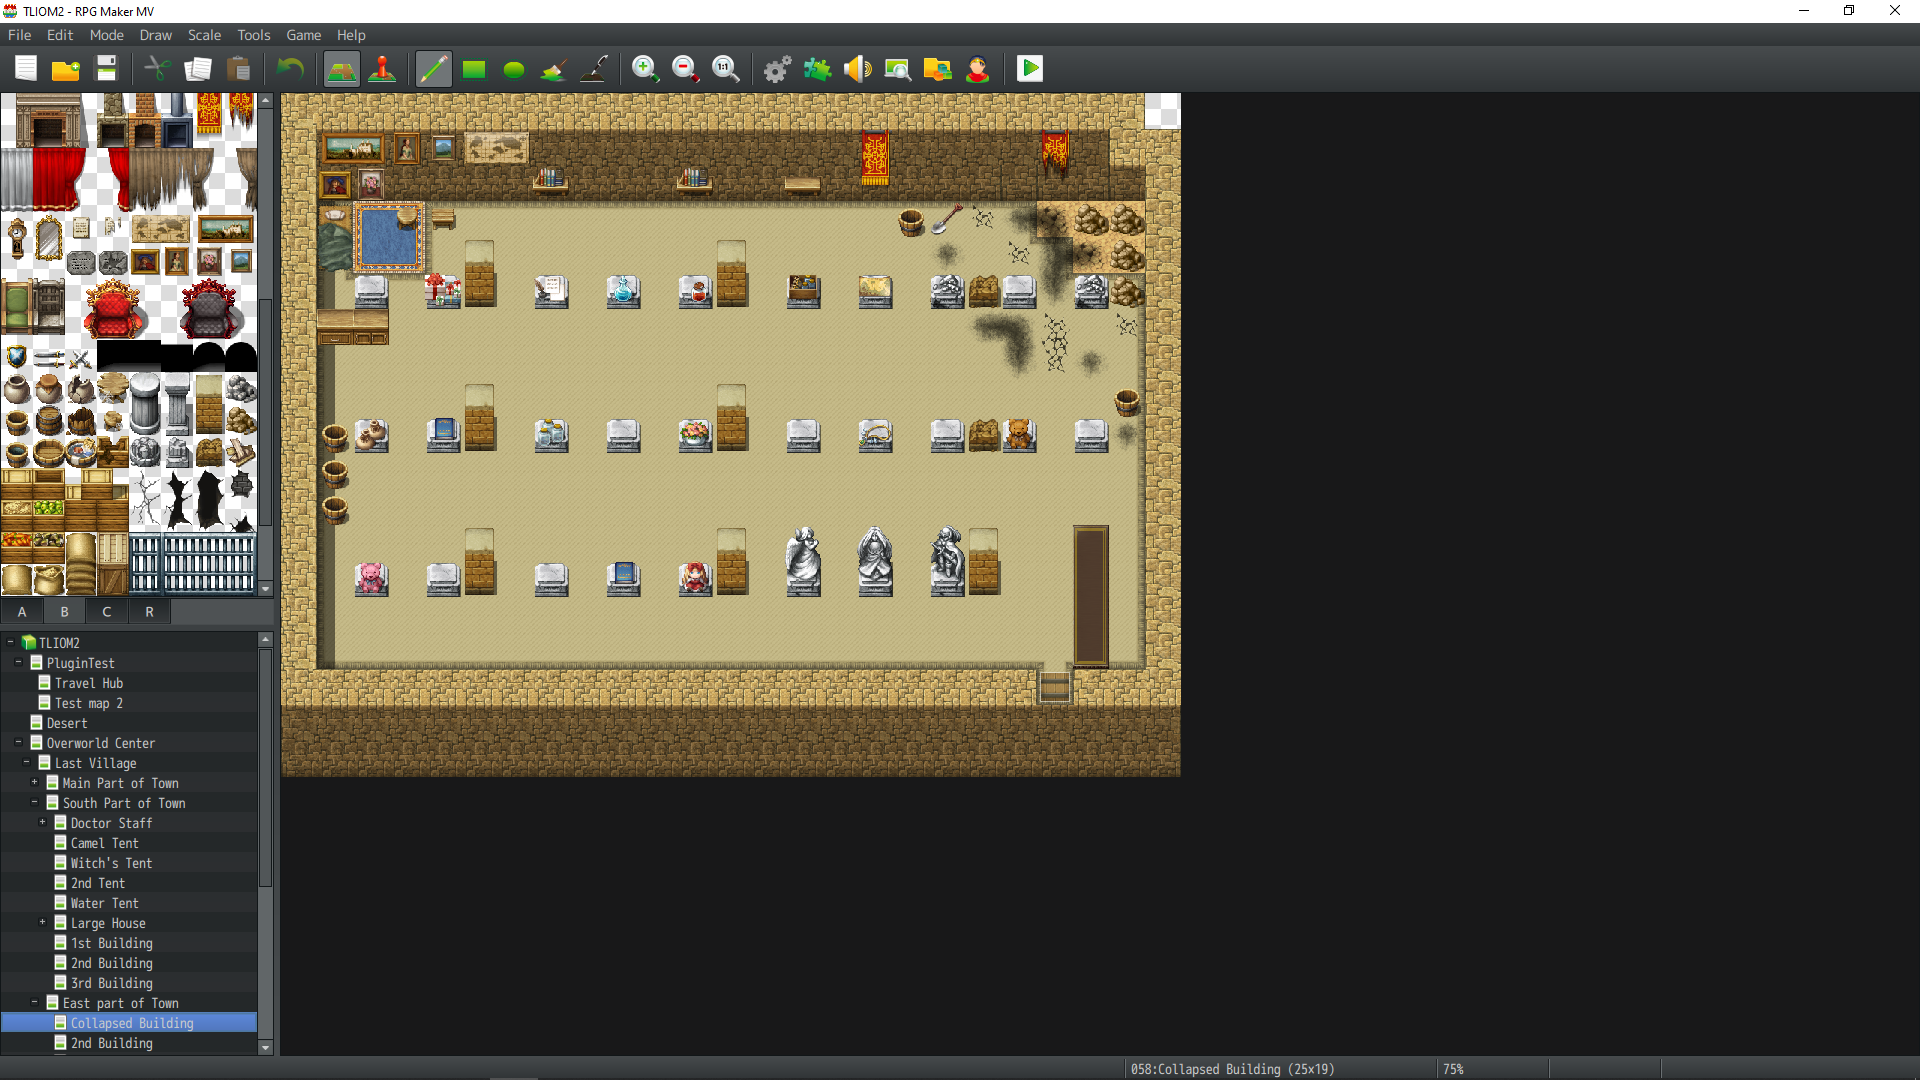Expand the Main Part of Town node
Image resolution: width=1920 pixels, height=1080 pixels.
coord(34,782)
